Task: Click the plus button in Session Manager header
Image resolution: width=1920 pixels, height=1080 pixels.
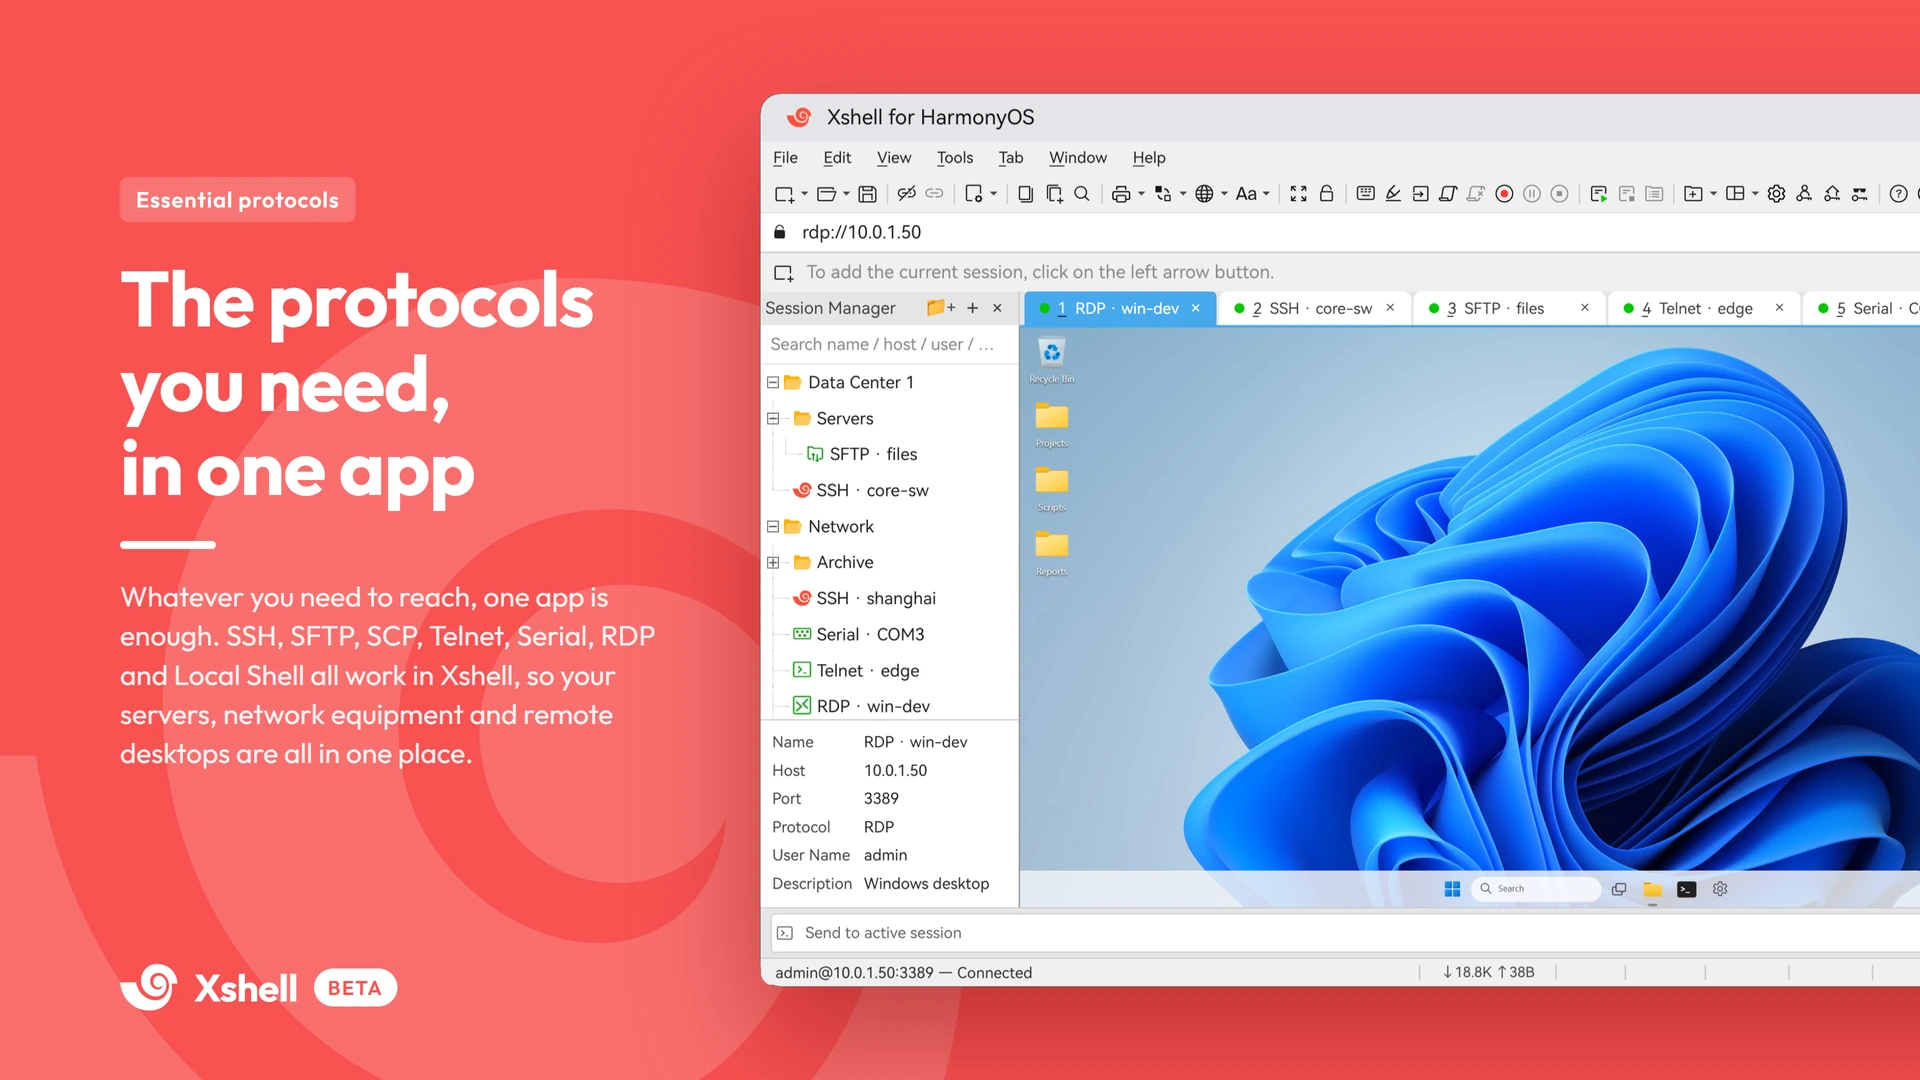Action: 972,308
